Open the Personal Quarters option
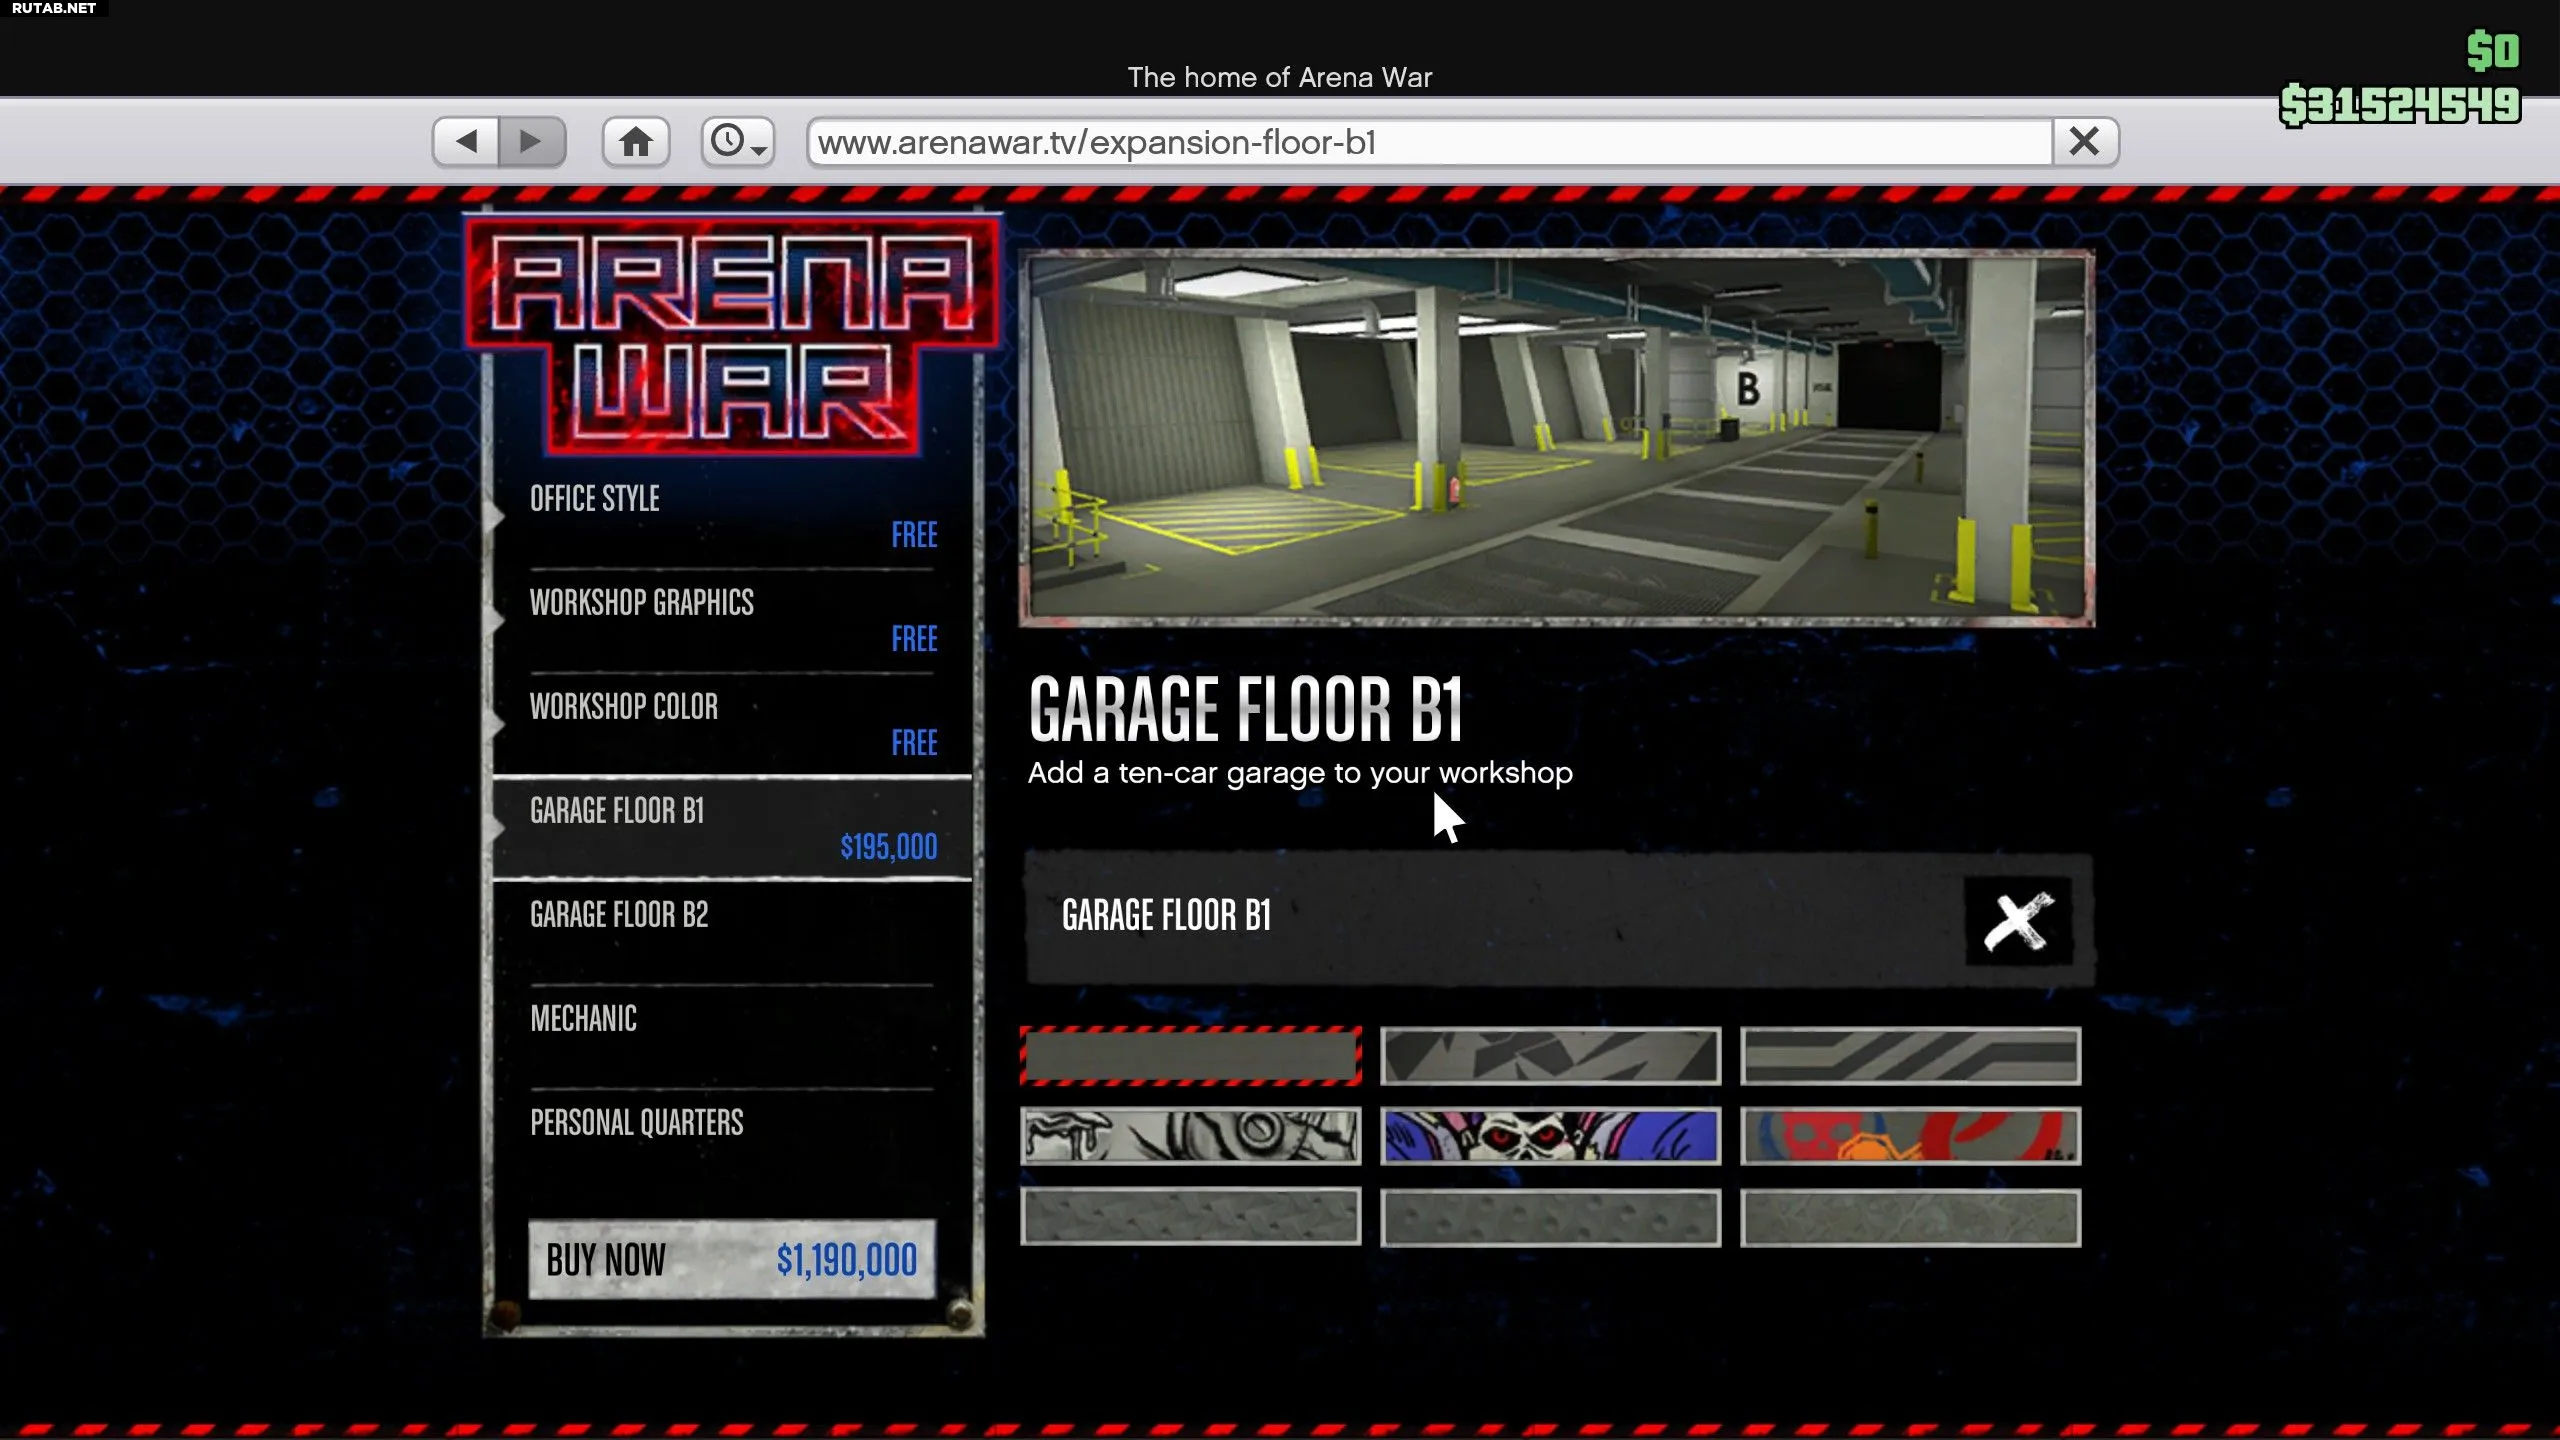 [x=730, y=1138]
